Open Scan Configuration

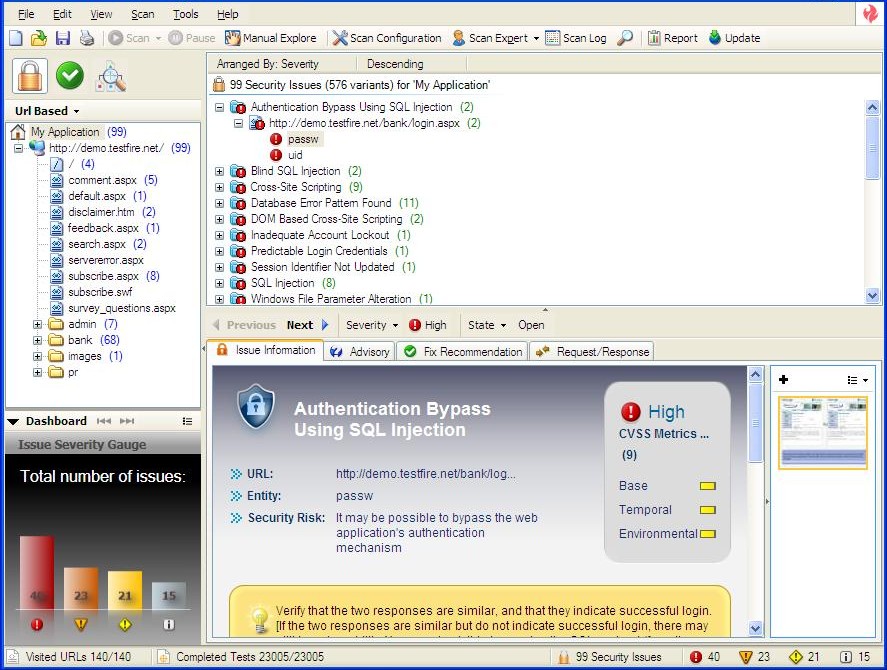click(387, 37)
